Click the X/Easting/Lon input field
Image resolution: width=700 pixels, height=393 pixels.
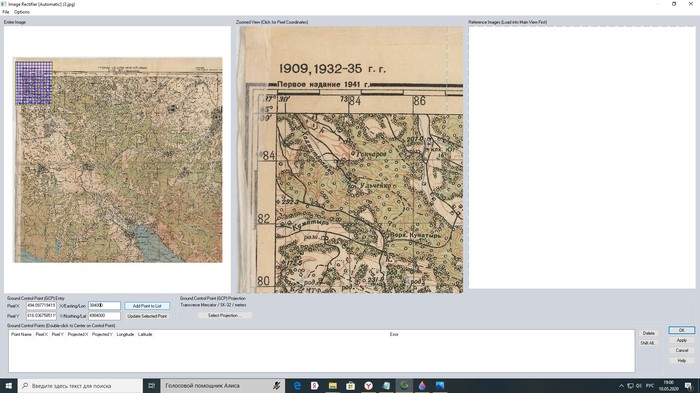[104, 306]
